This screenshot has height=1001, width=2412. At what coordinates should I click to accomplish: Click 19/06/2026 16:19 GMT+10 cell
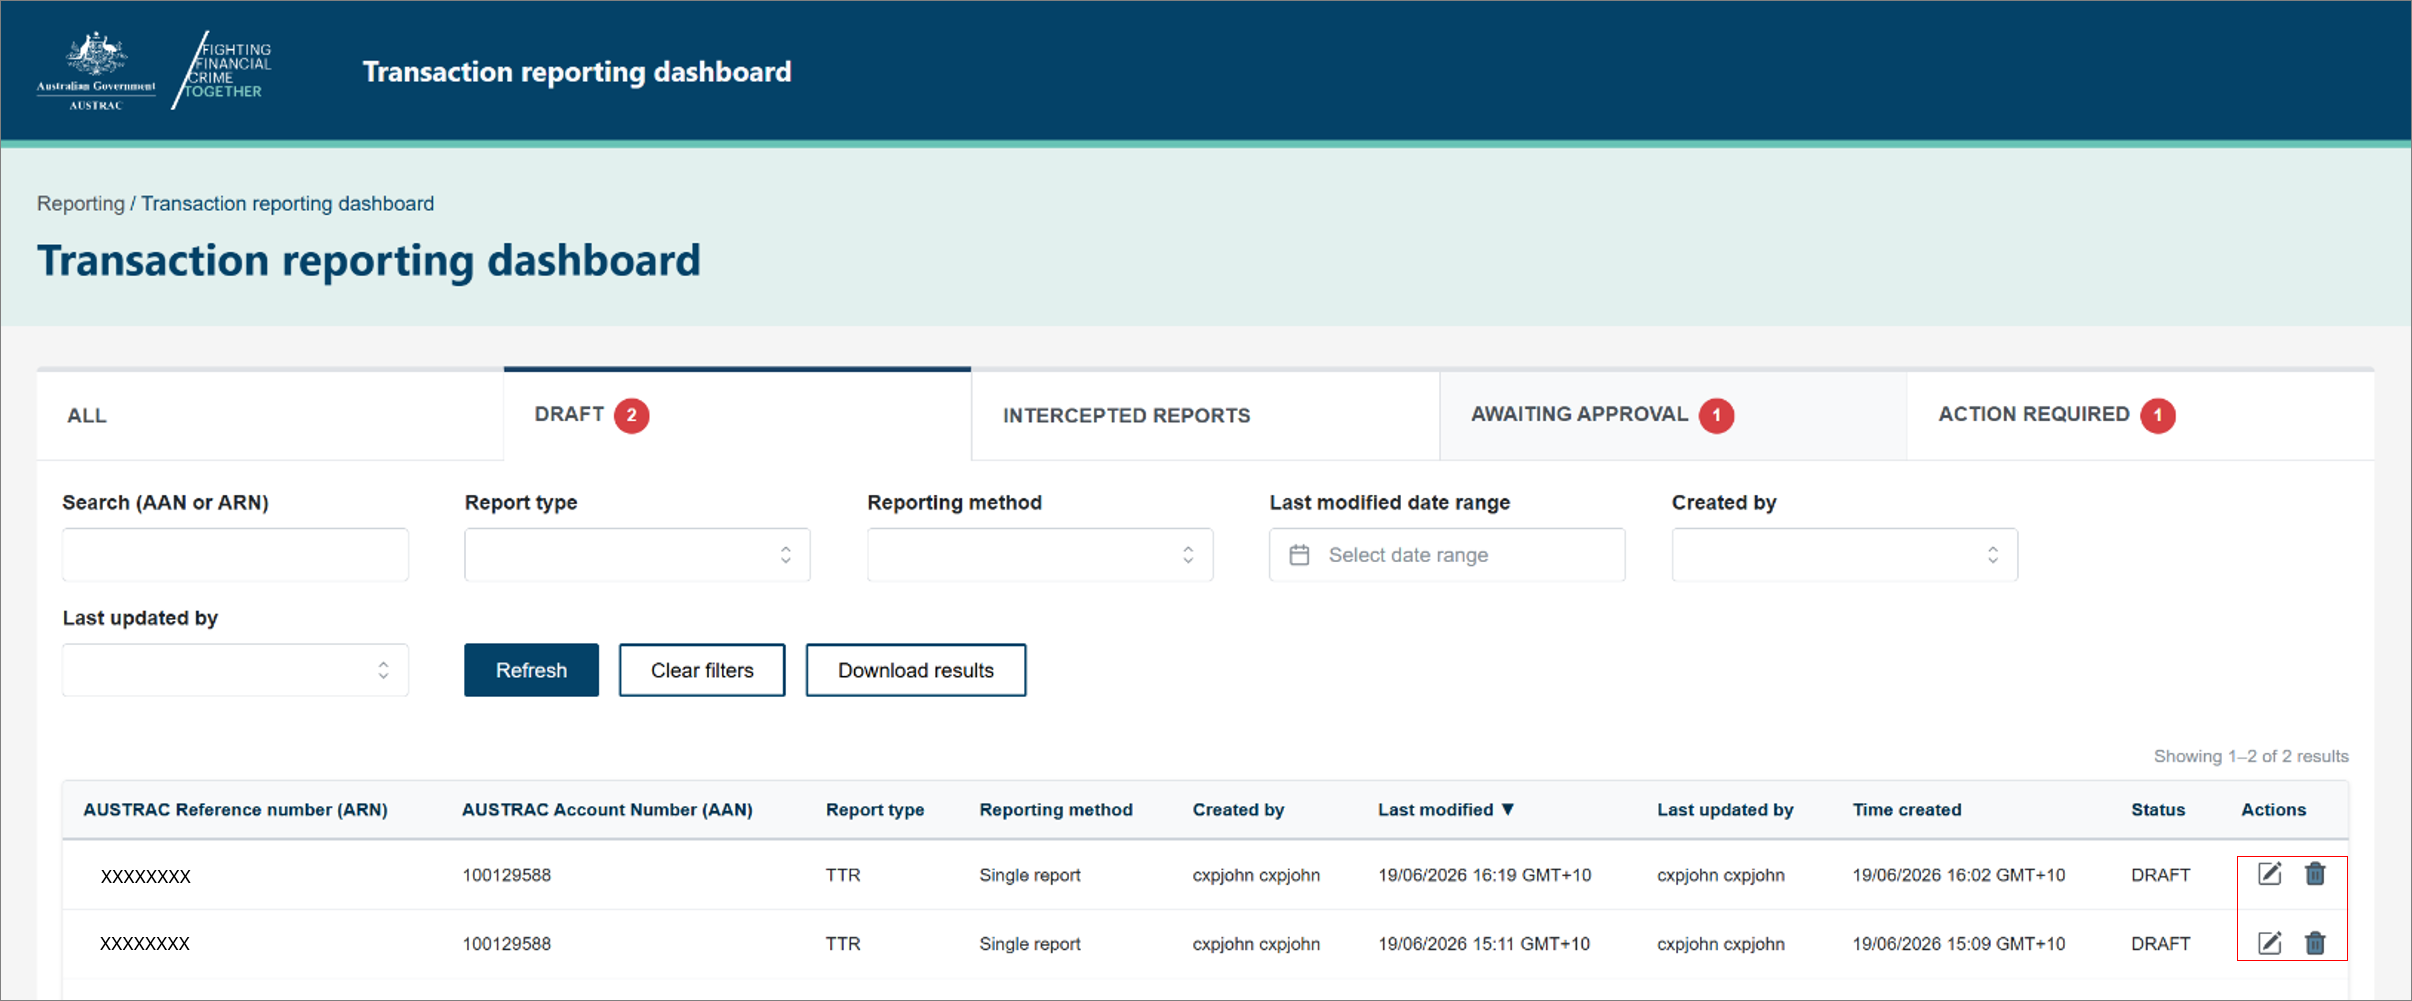[x=1484, y=875]
